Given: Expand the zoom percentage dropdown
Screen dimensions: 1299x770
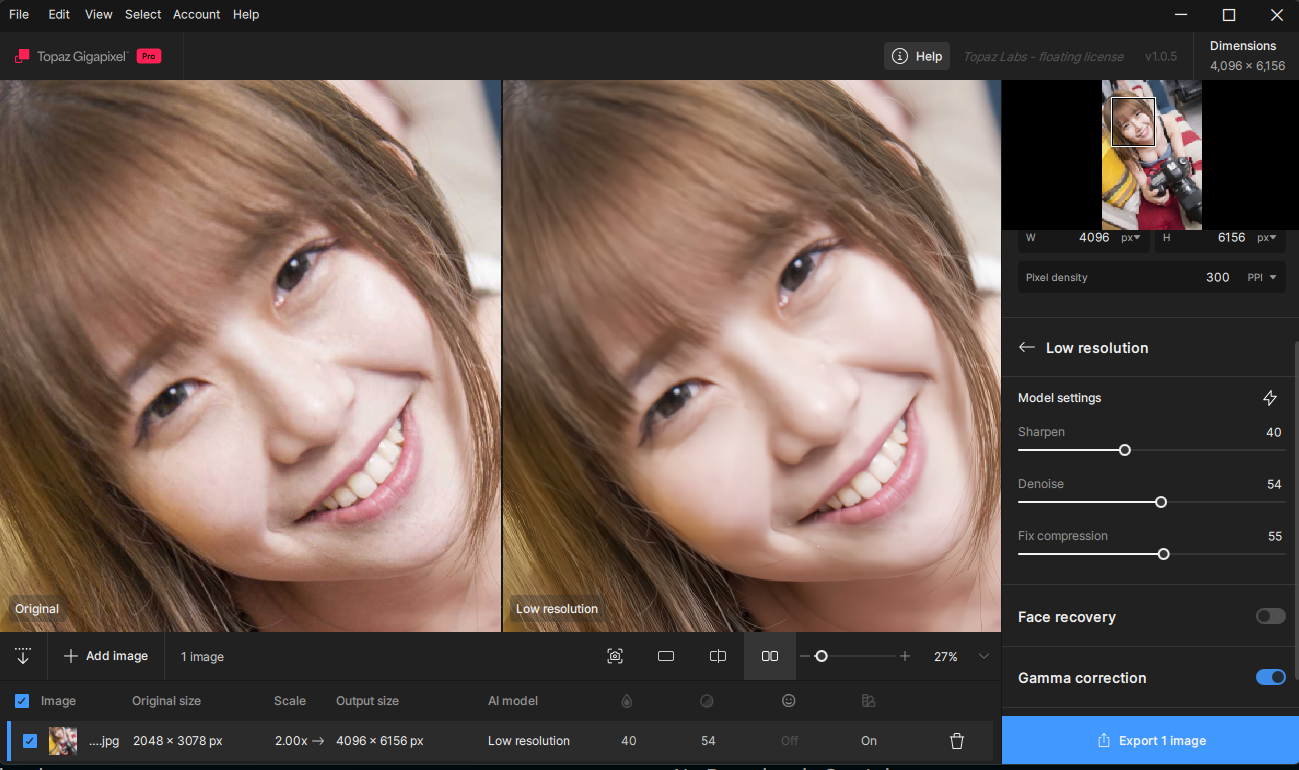Looking at the screenshot, I should 984,656.
